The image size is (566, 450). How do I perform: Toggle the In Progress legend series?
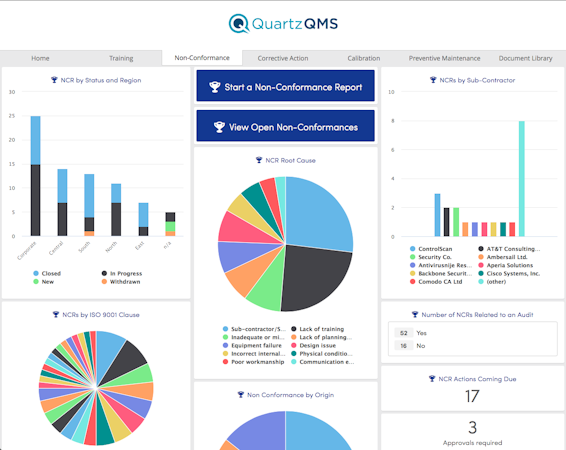(x=122, y=274)
